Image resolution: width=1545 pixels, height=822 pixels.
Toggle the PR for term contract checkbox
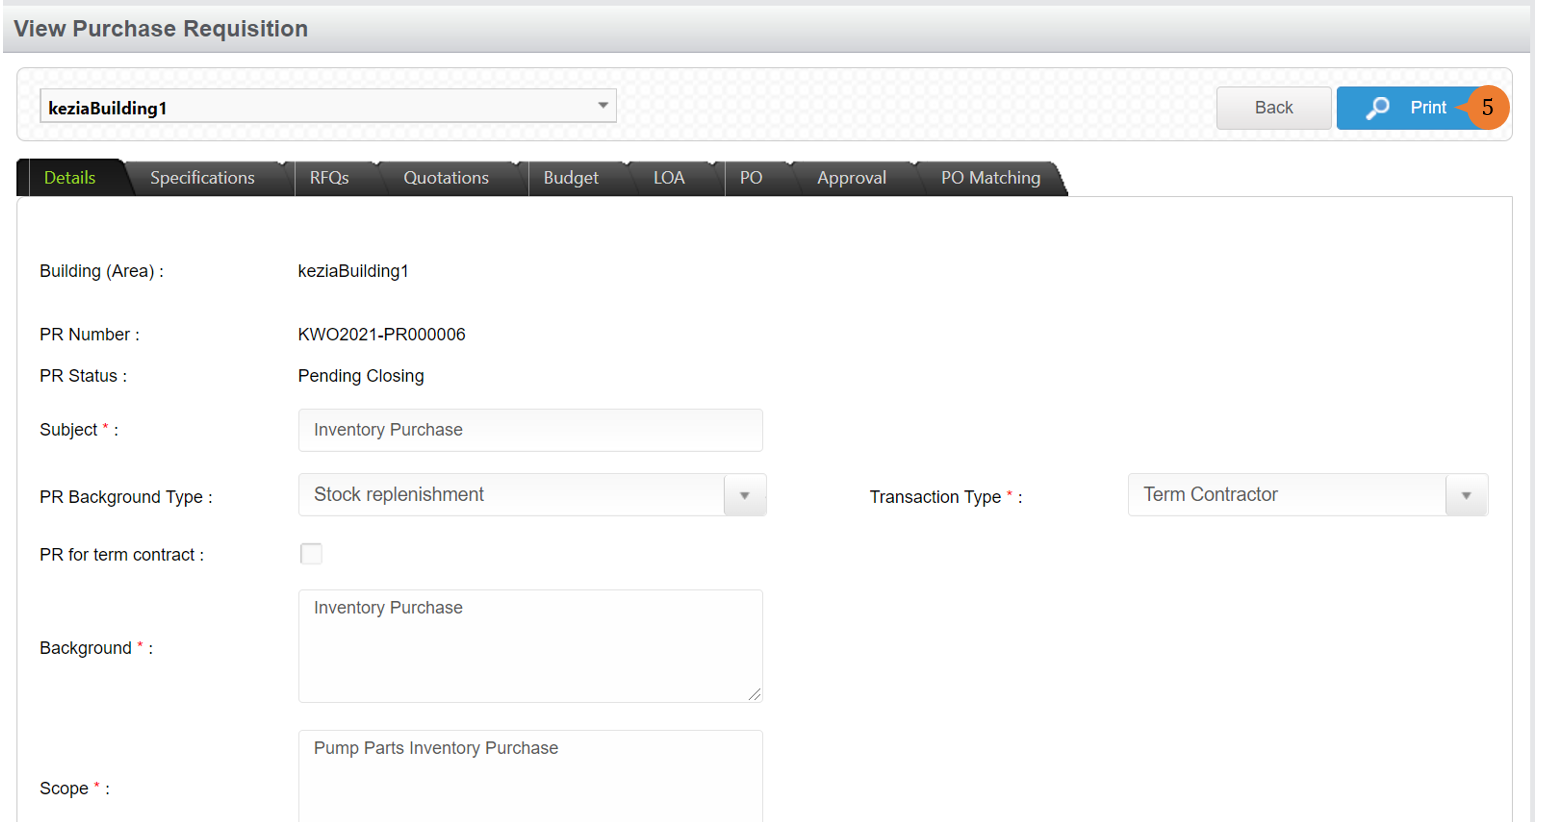click(311, 554)
